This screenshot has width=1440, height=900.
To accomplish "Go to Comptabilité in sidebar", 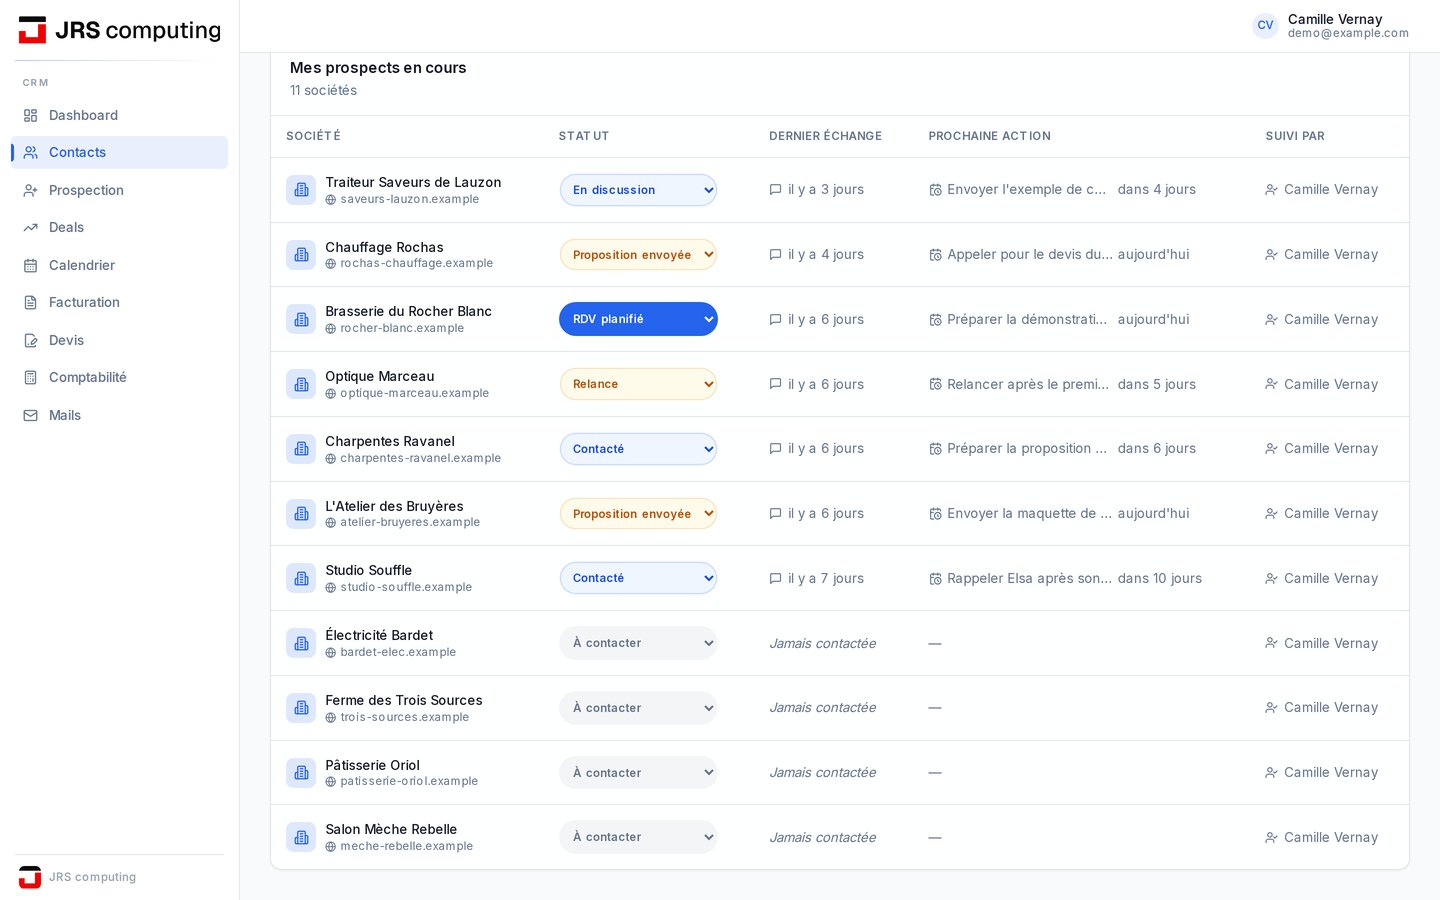I will click(120, 377).
